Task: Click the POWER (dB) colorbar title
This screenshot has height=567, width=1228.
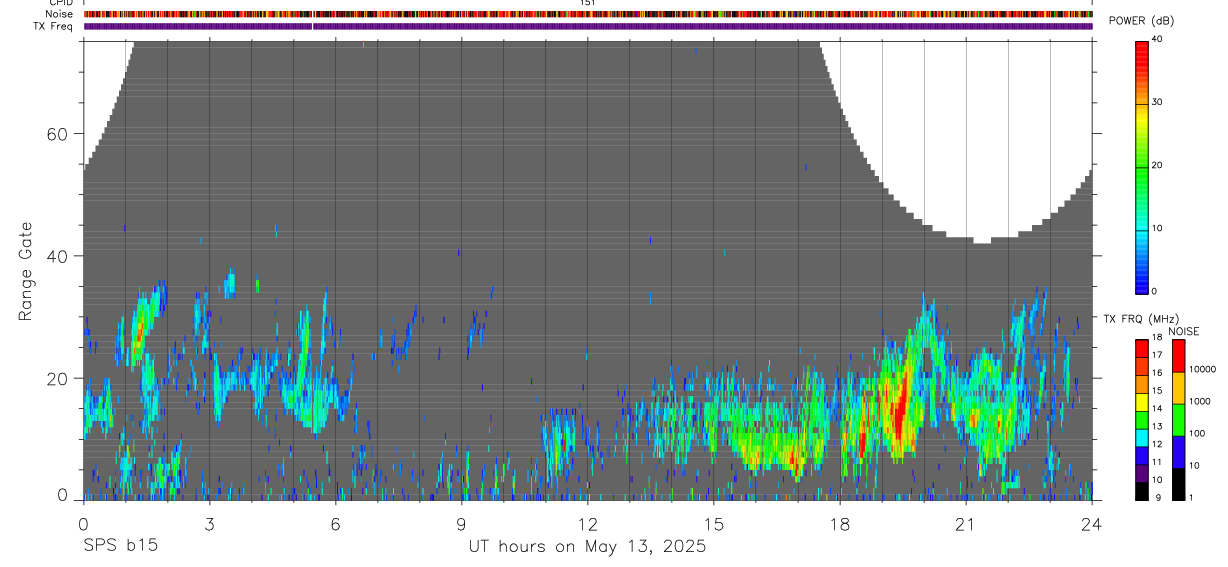Action: [1141, 21]
